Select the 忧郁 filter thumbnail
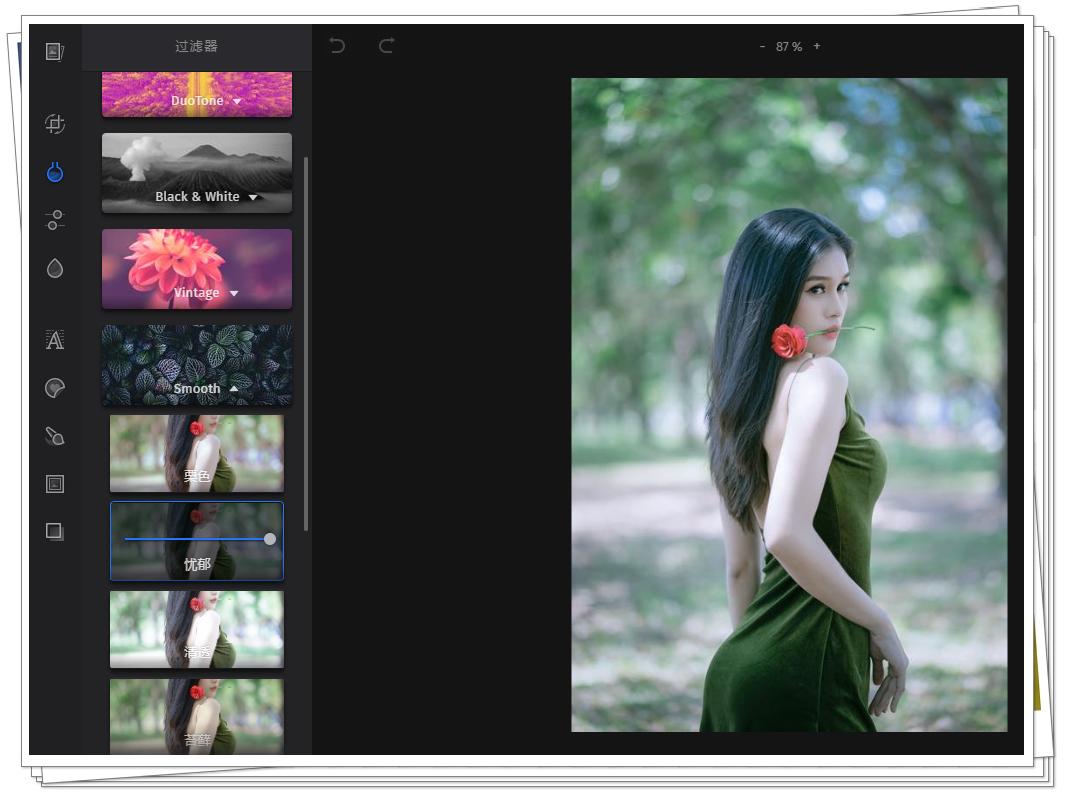This screenshot has height=792, width=1065. point(197,541)
